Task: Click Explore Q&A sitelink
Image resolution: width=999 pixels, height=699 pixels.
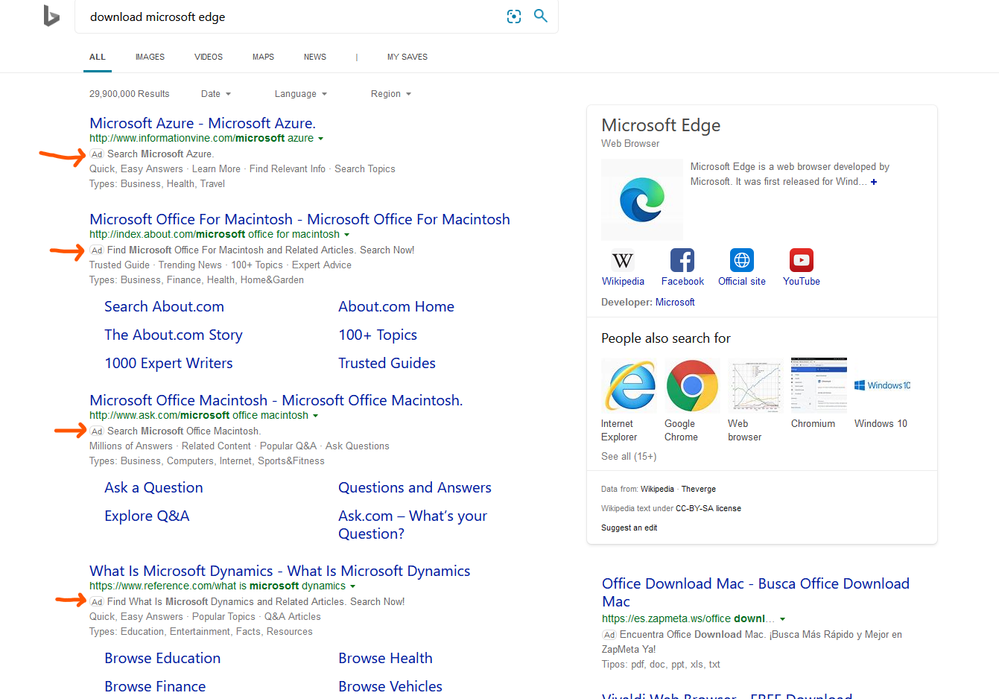Action: 147,516
